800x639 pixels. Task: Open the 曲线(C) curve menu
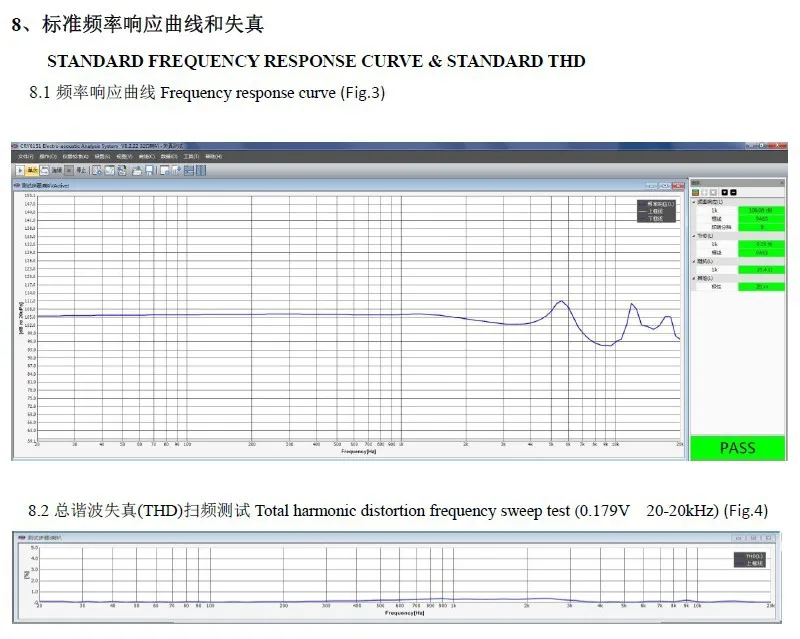point(146,157)
